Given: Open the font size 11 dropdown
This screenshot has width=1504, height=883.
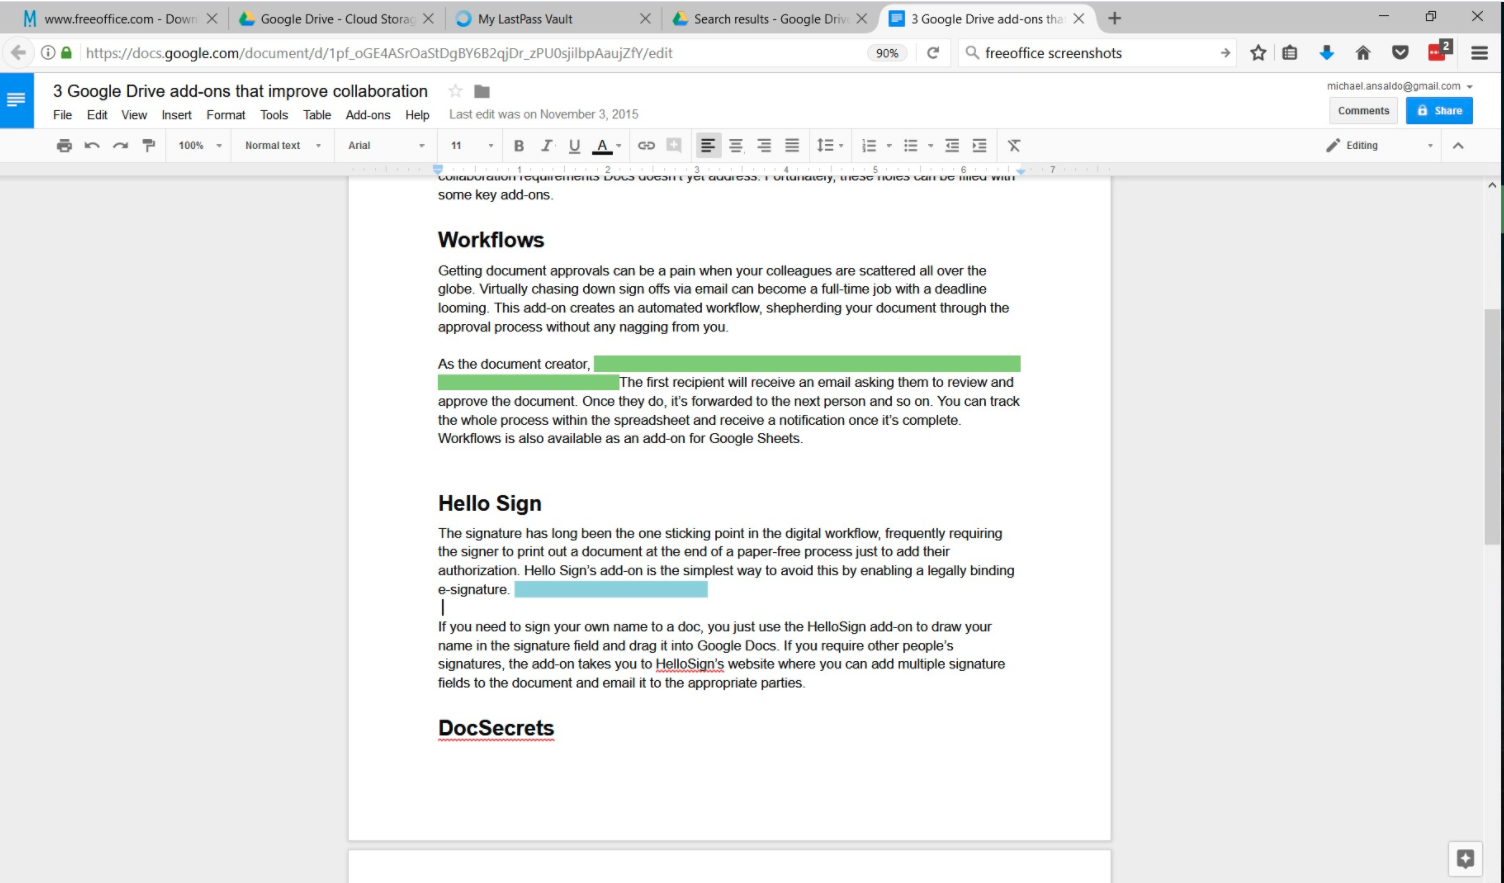Looking at the screenshot, I should (472, 146).
